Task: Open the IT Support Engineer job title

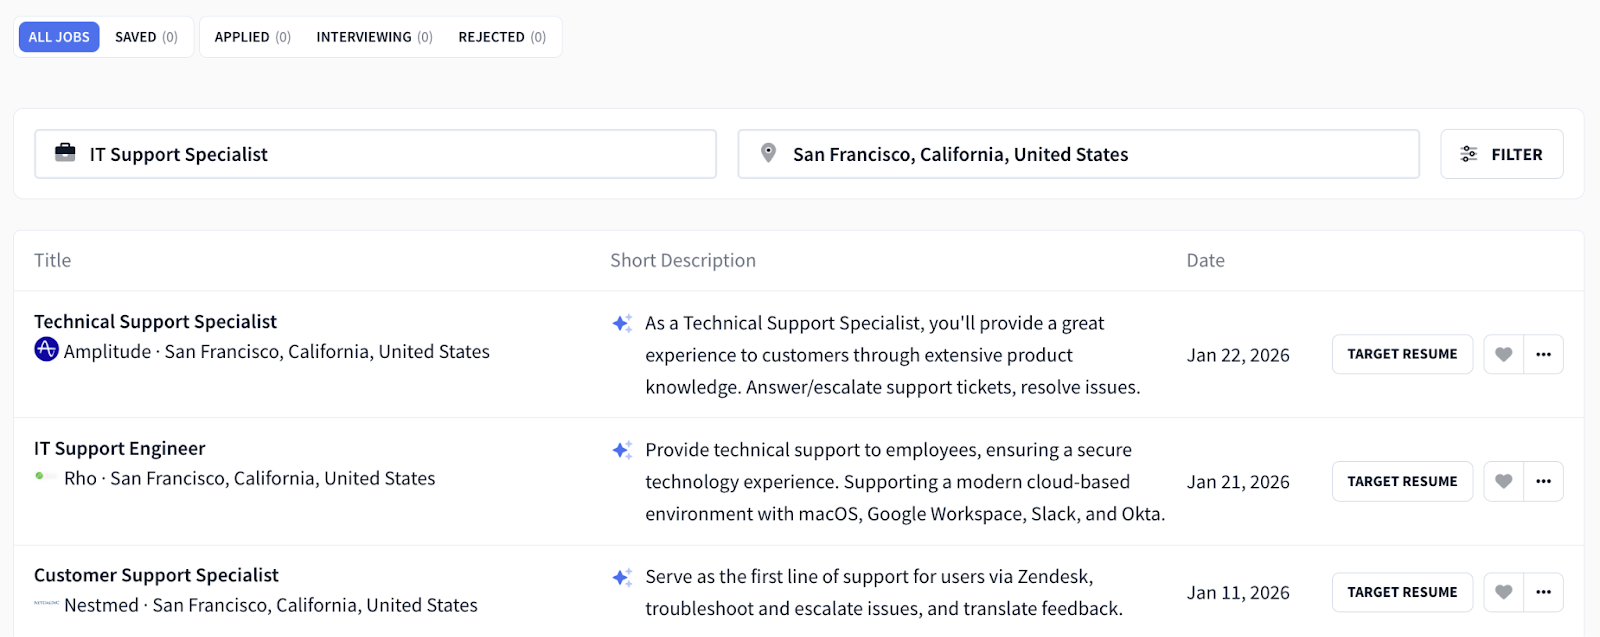Action: coord(120,448)
